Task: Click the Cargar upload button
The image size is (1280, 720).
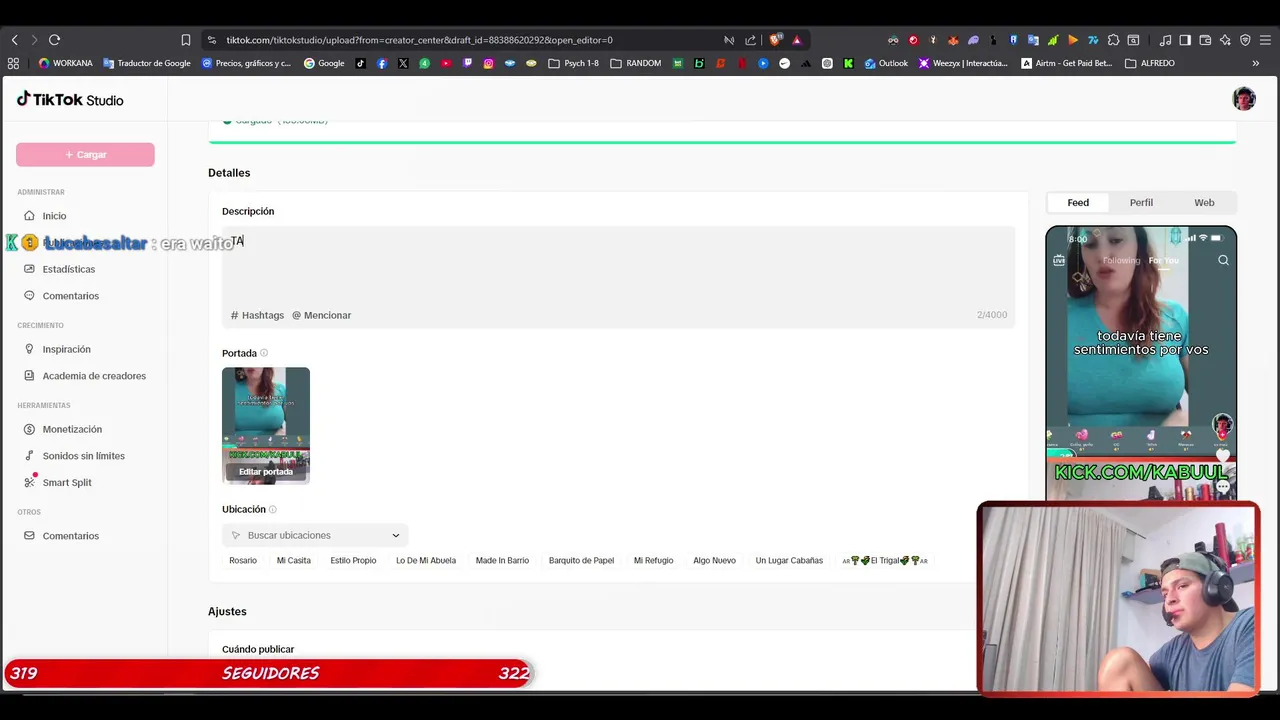Action: coord(85,154)
